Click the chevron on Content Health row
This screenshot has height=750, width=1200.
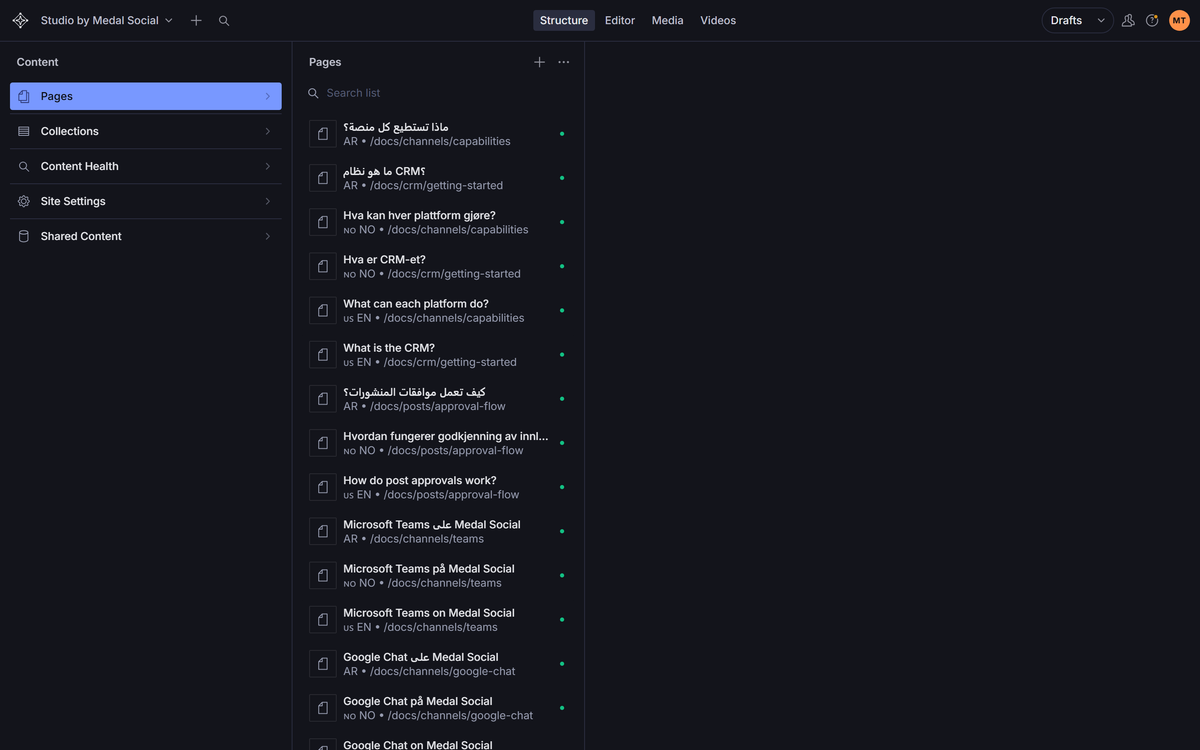click(x=267, y=166)
